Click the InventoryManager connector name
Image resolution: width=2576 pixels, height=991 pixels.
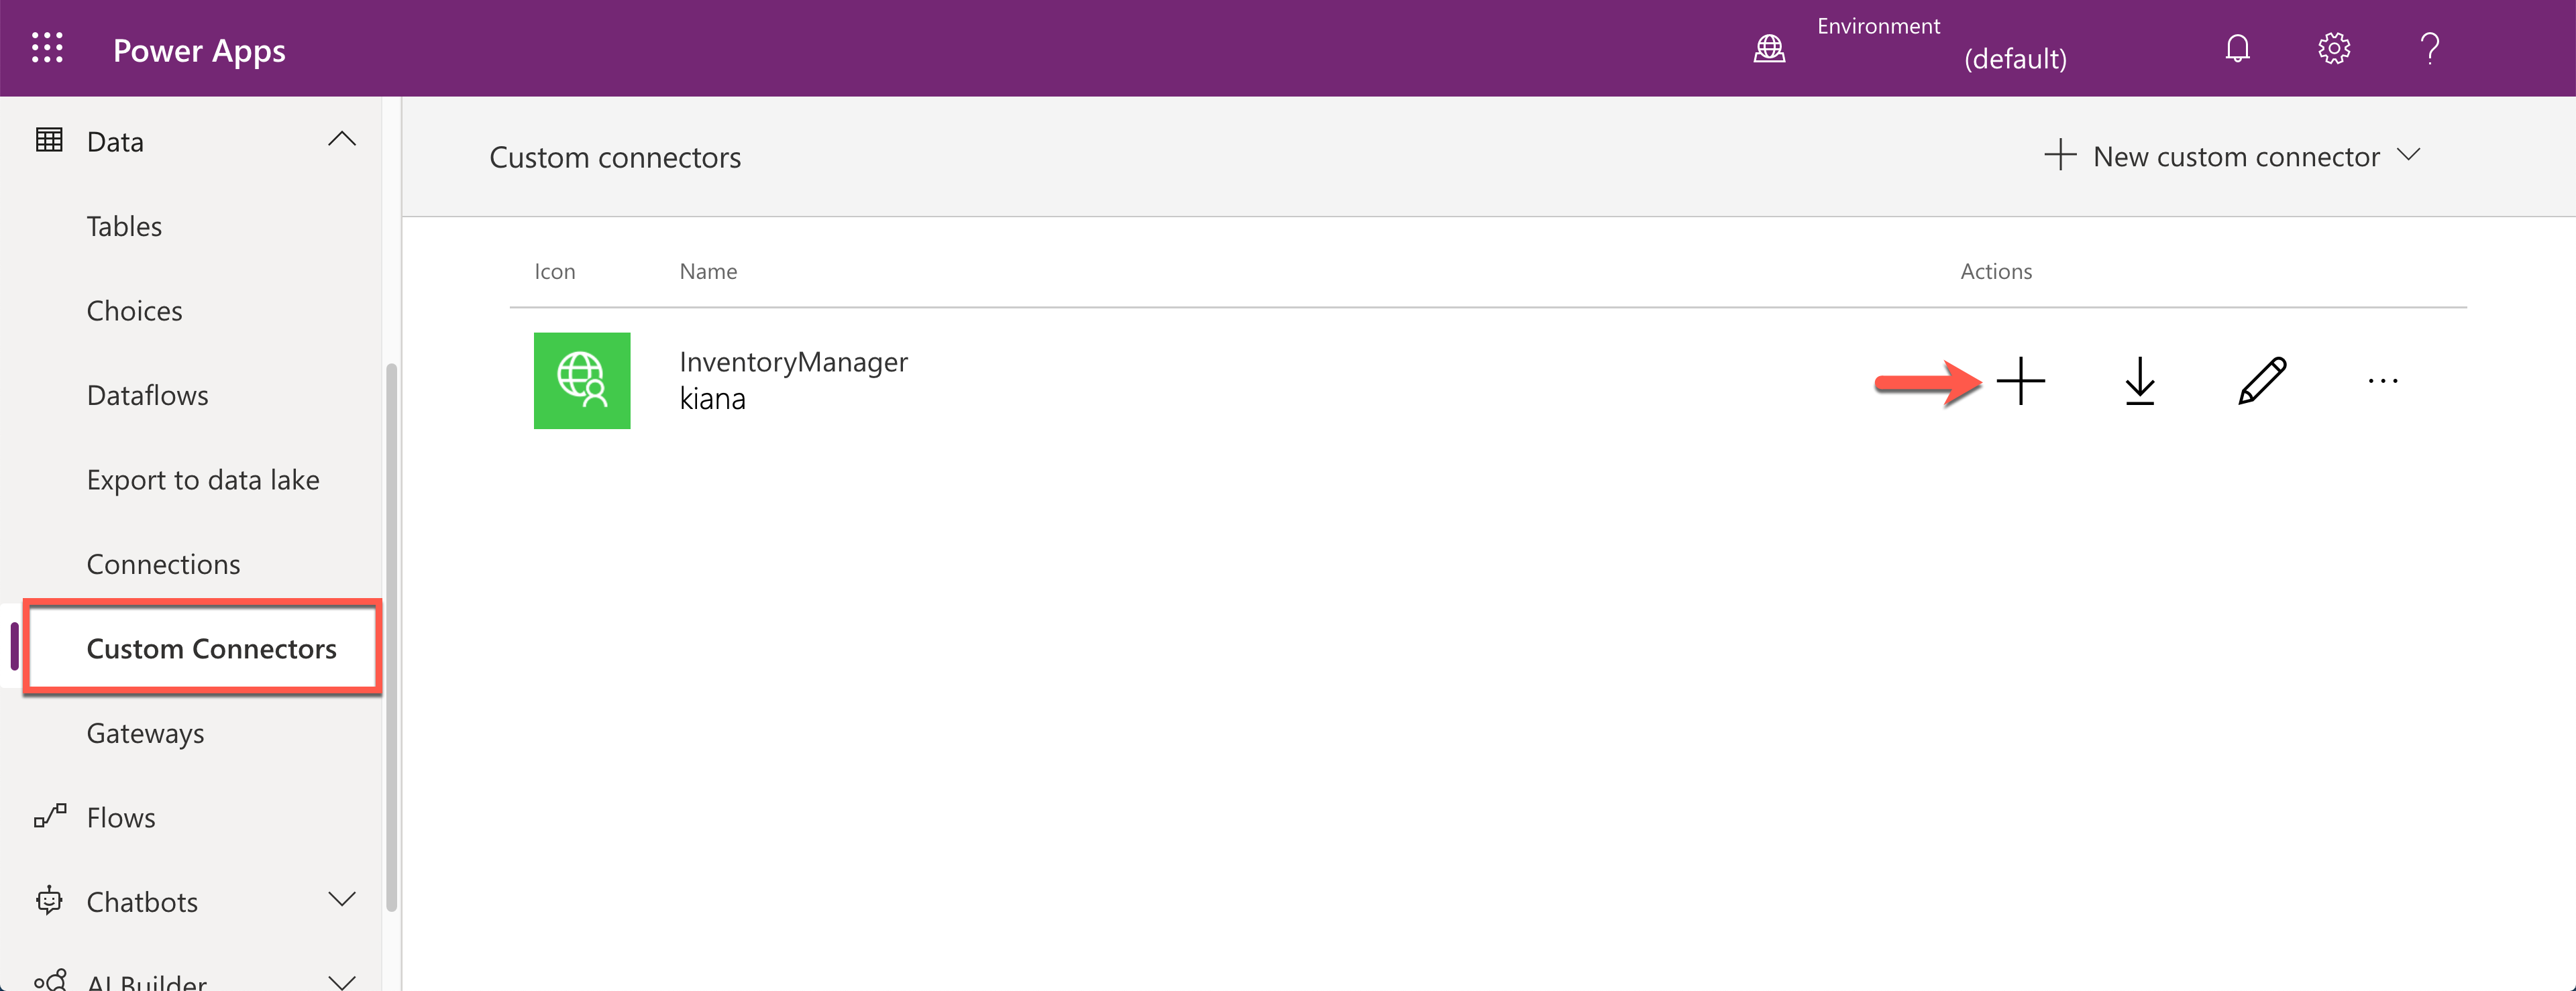coord(793,361)
